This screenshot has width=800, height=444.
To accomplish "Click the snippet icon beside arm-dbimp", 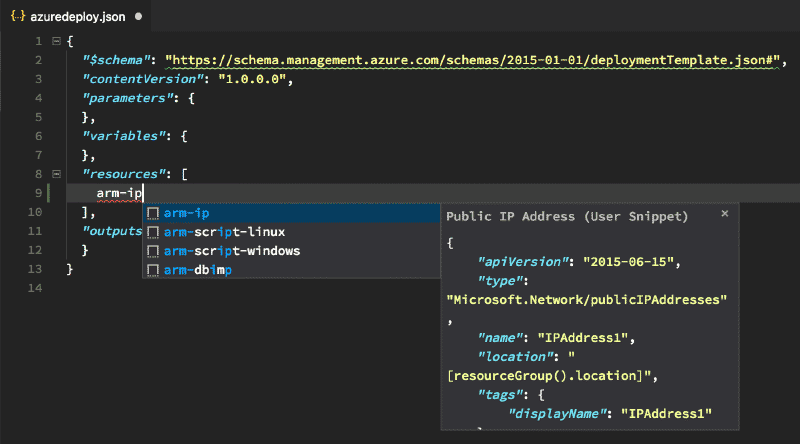I will [153, 270].
